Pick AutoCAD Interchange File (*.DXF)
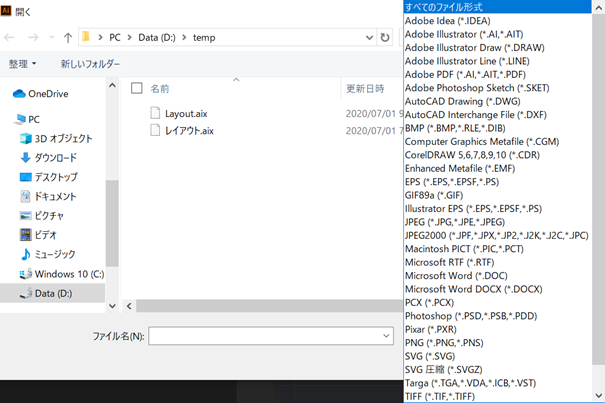The height and width of the screenshot is (403, 605). coord(497,115)
